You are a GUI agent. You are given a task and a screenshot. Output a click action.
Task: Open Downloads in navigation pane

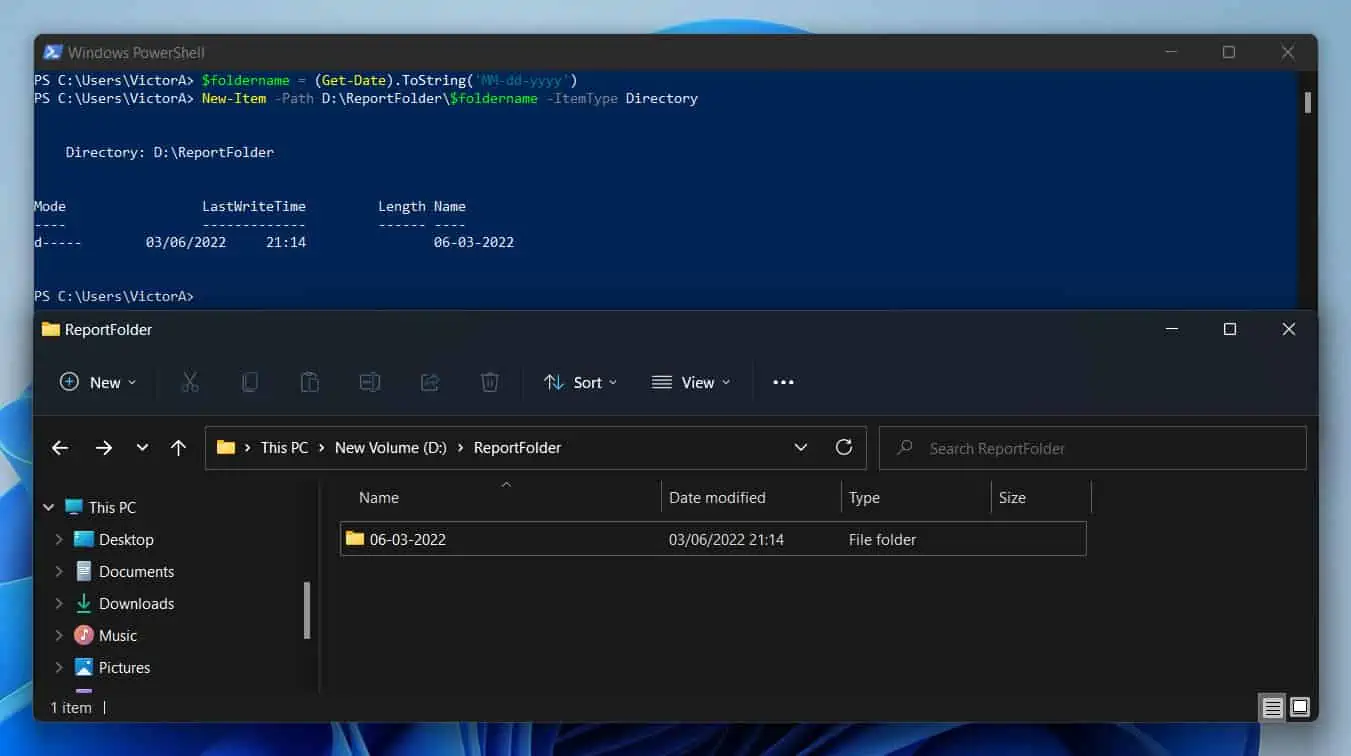click(x=136, y=604)
